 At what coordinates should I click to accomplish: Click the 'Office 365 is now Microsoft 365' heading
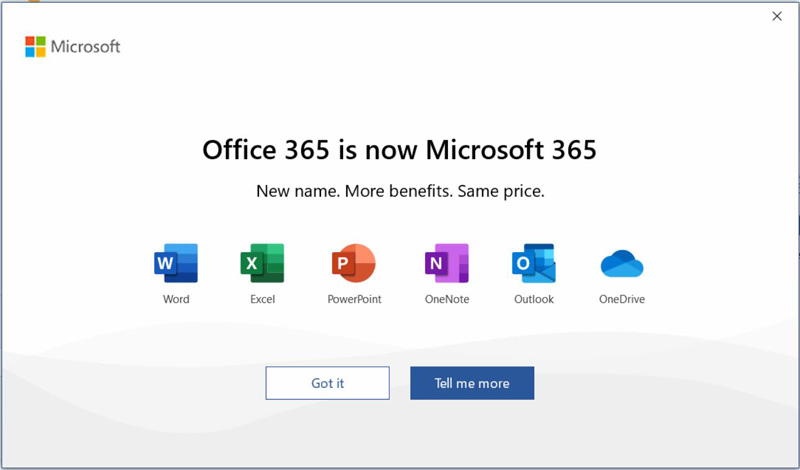[399, 150]
